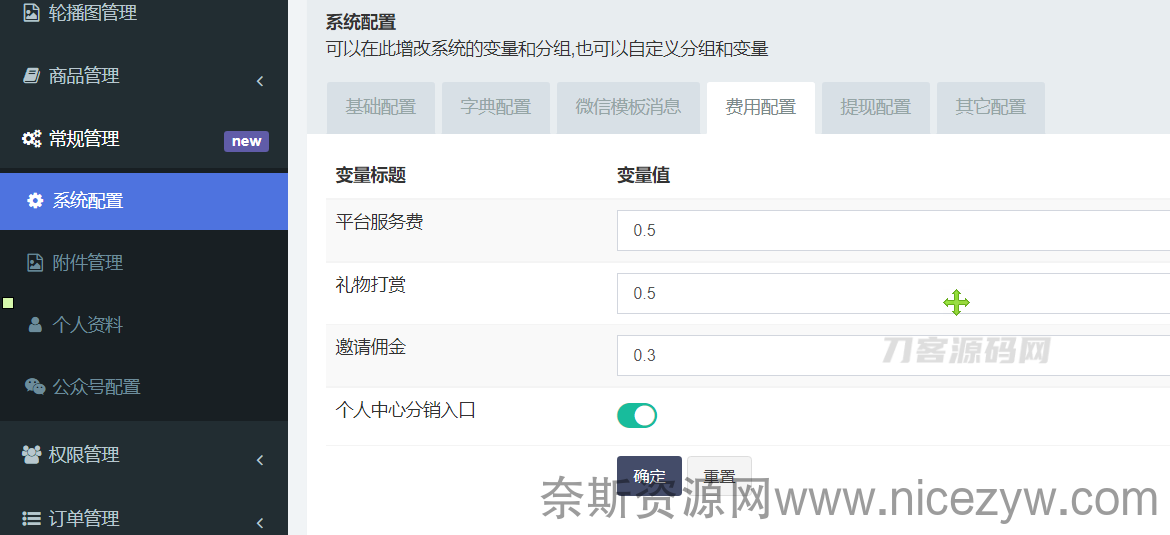Open the 微信模板消息 tab

point(628,107)
